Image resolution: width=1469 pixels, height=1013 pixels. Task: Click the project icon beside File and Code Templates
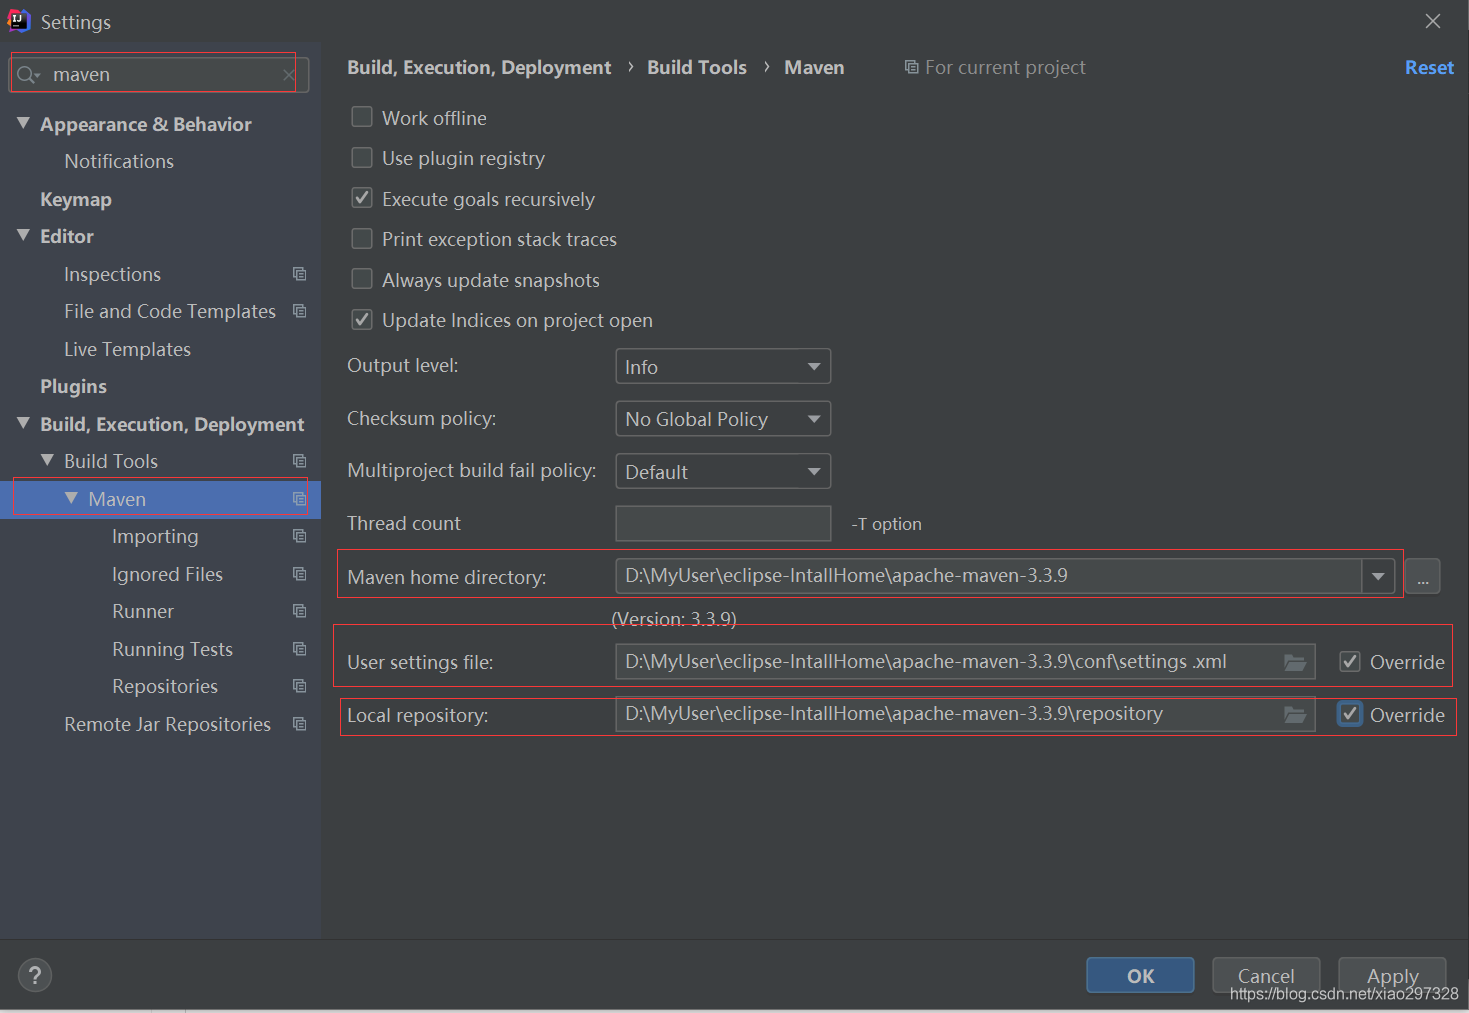(299, 311)
